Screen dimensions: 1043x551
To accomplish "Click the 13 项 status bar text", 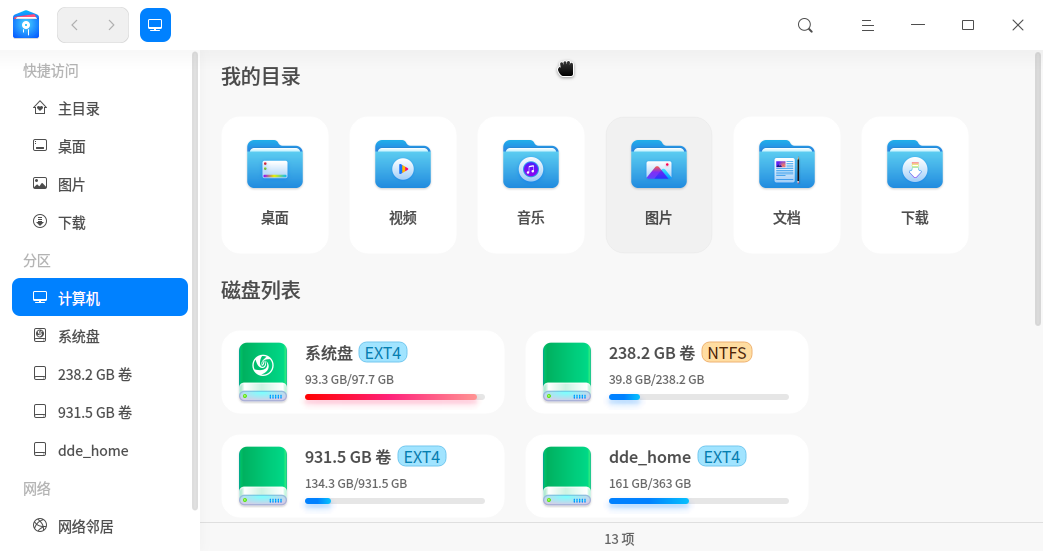I will [619, 538].
